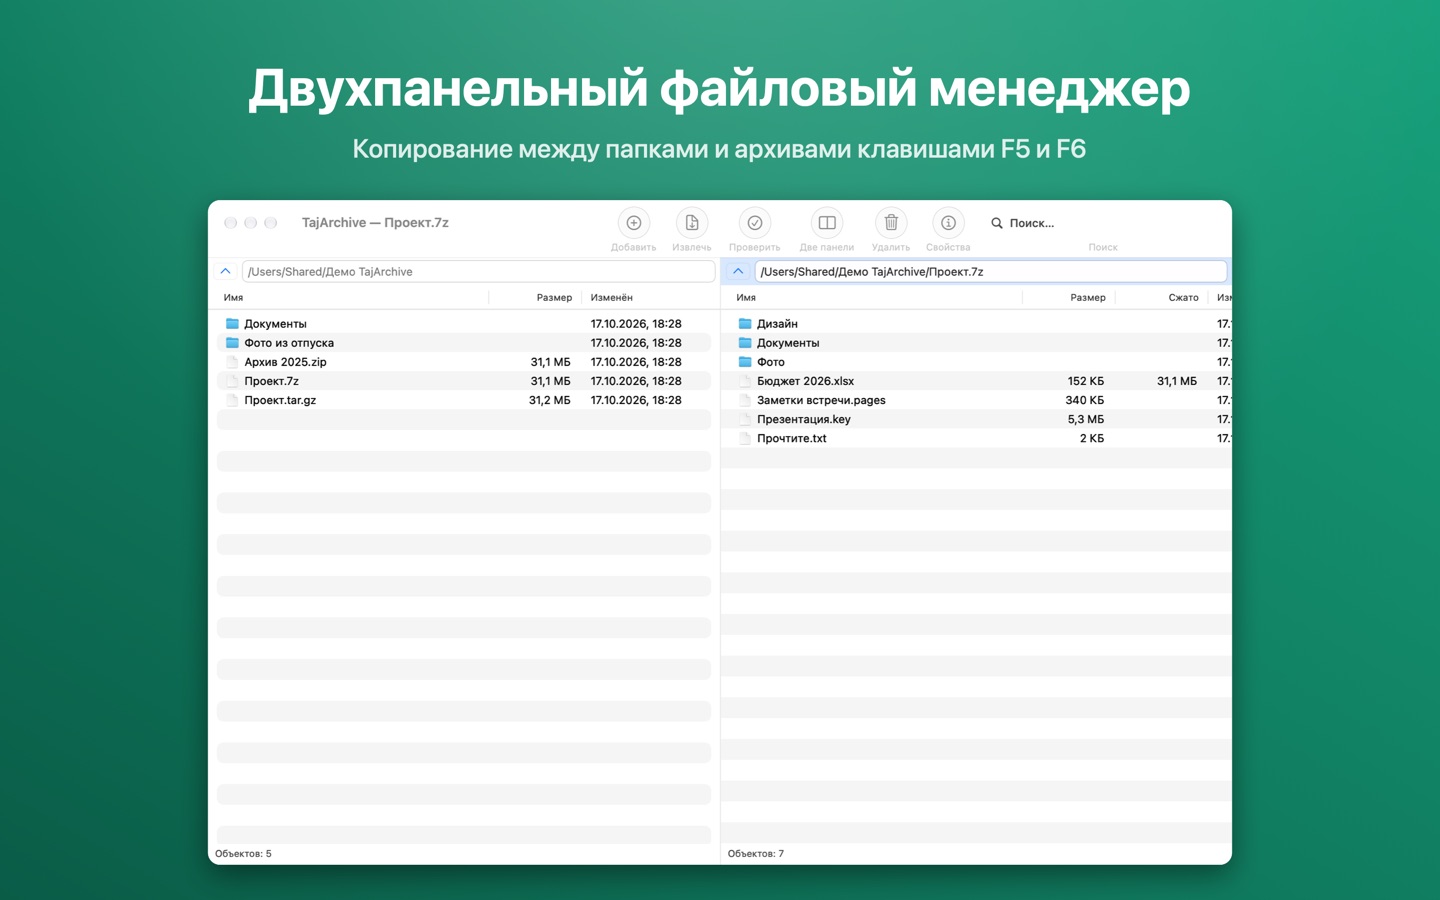Focus the Поиск search field
Image resolution: width=1440 pixels, height=900 pixels.
[x=1103, y=223]
